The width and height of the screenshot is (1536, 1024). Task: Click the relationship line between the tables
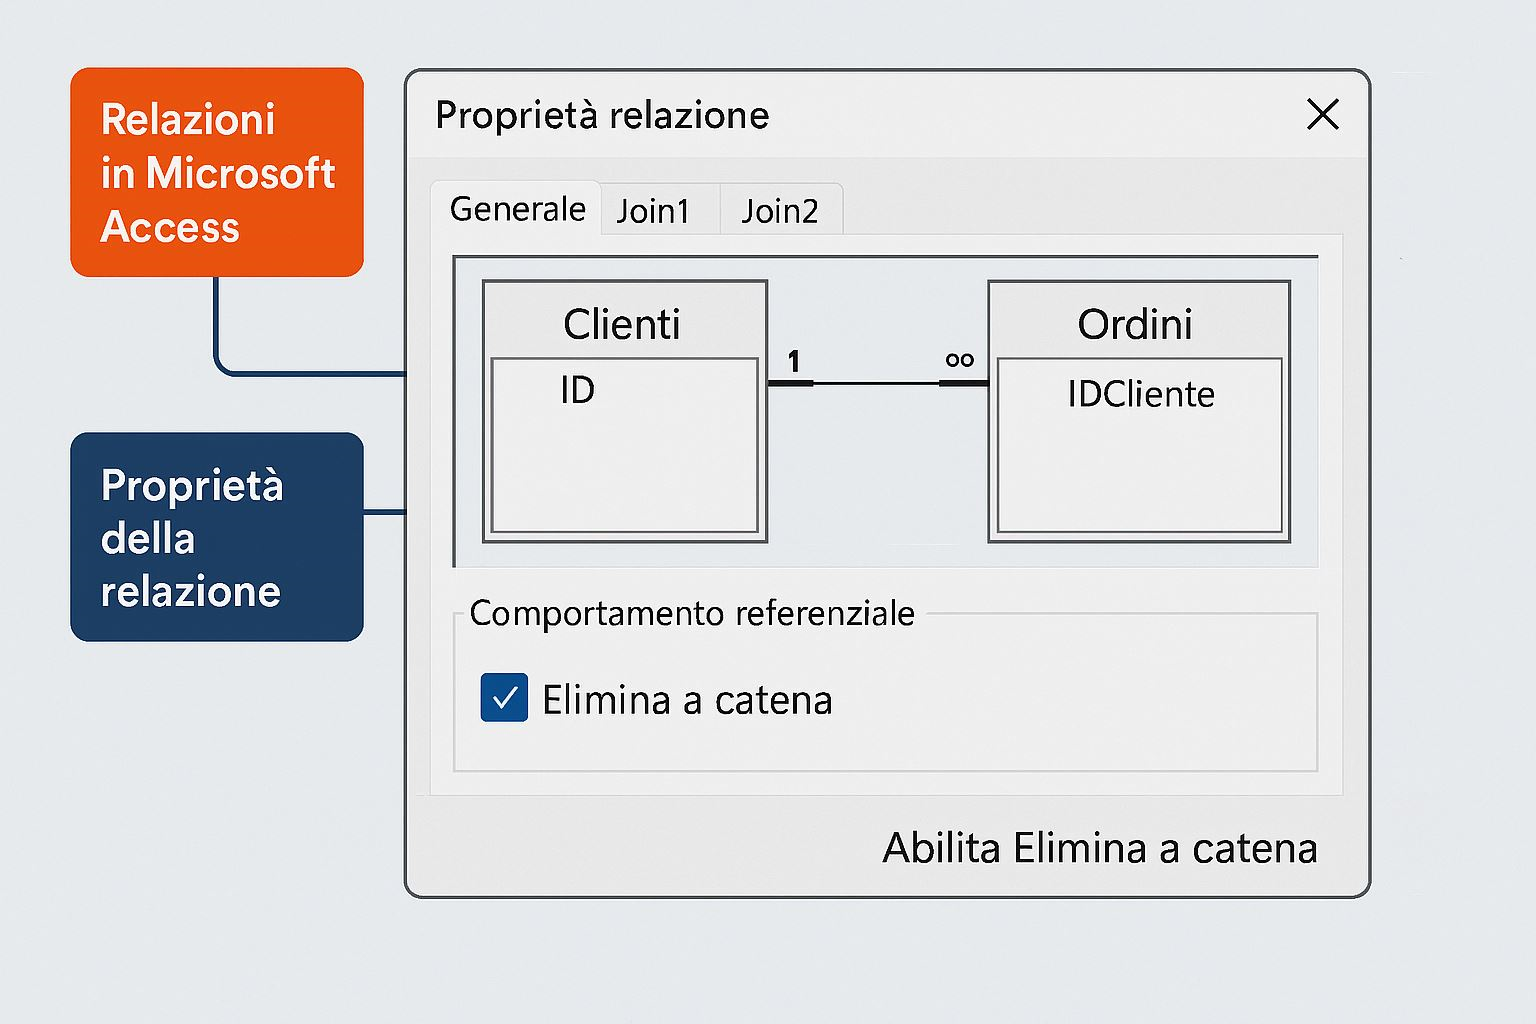click(x=876, y=383)
